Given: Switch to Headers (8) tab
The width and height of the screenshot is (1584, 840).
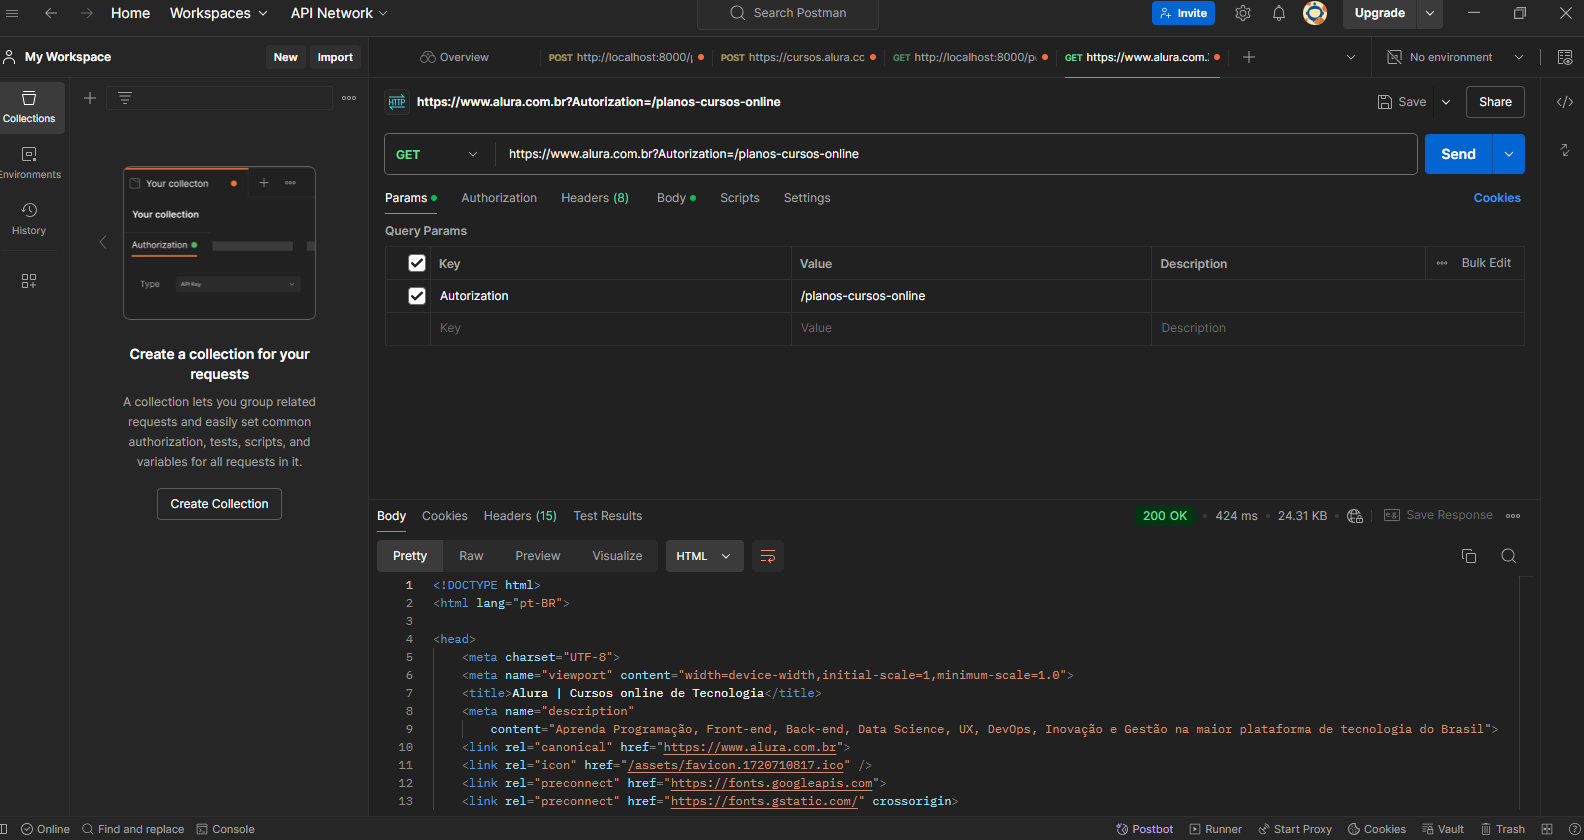Looking at the screenshot, I should tap(595, 198).
